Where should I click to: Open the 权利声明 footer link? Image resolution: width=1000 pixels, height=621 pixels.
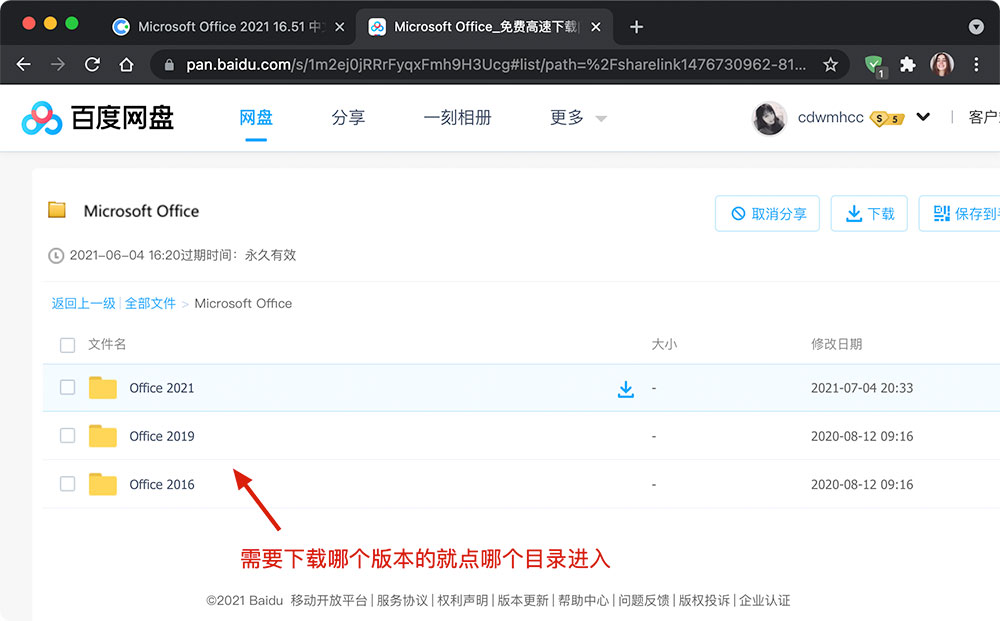coord(462,601)
